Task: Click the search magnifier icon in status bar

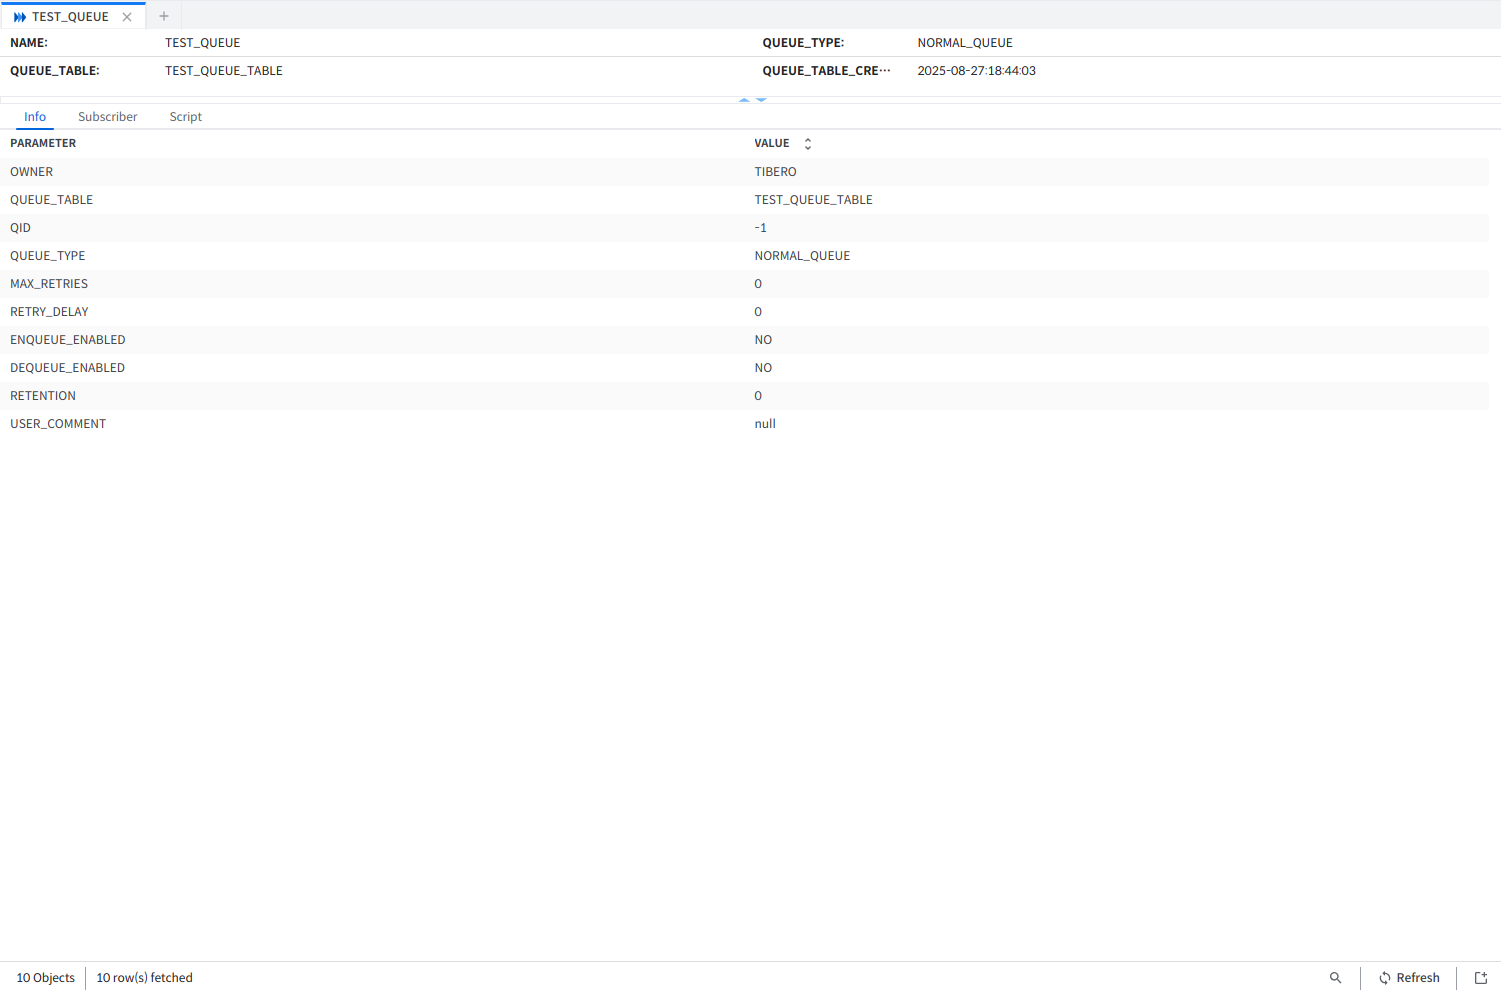Action: point(1335,978)
